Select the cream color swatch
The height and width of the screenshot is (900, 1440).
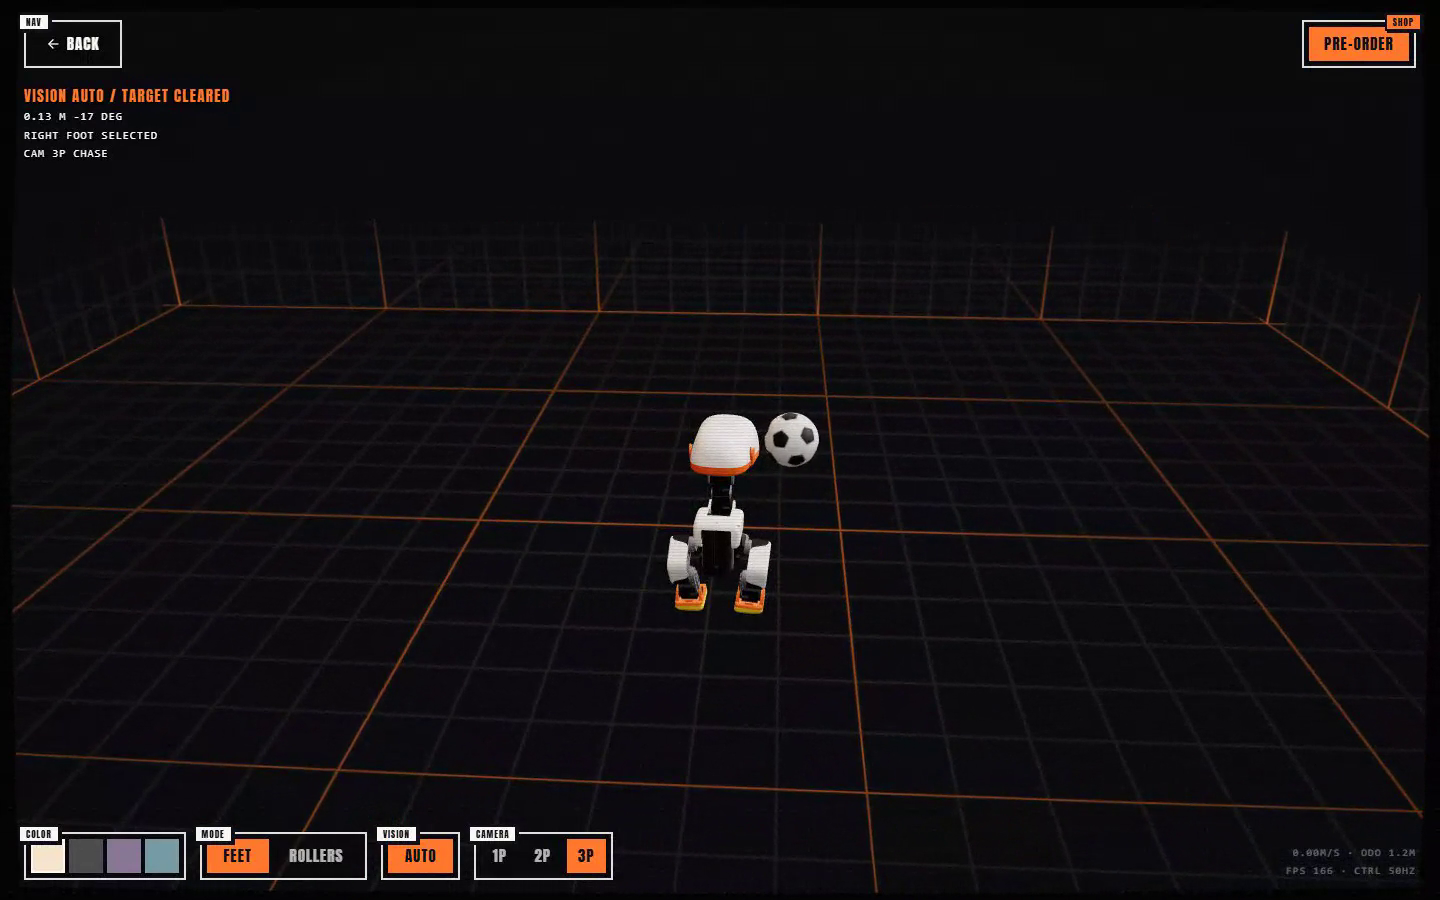[x=48, y=856]
